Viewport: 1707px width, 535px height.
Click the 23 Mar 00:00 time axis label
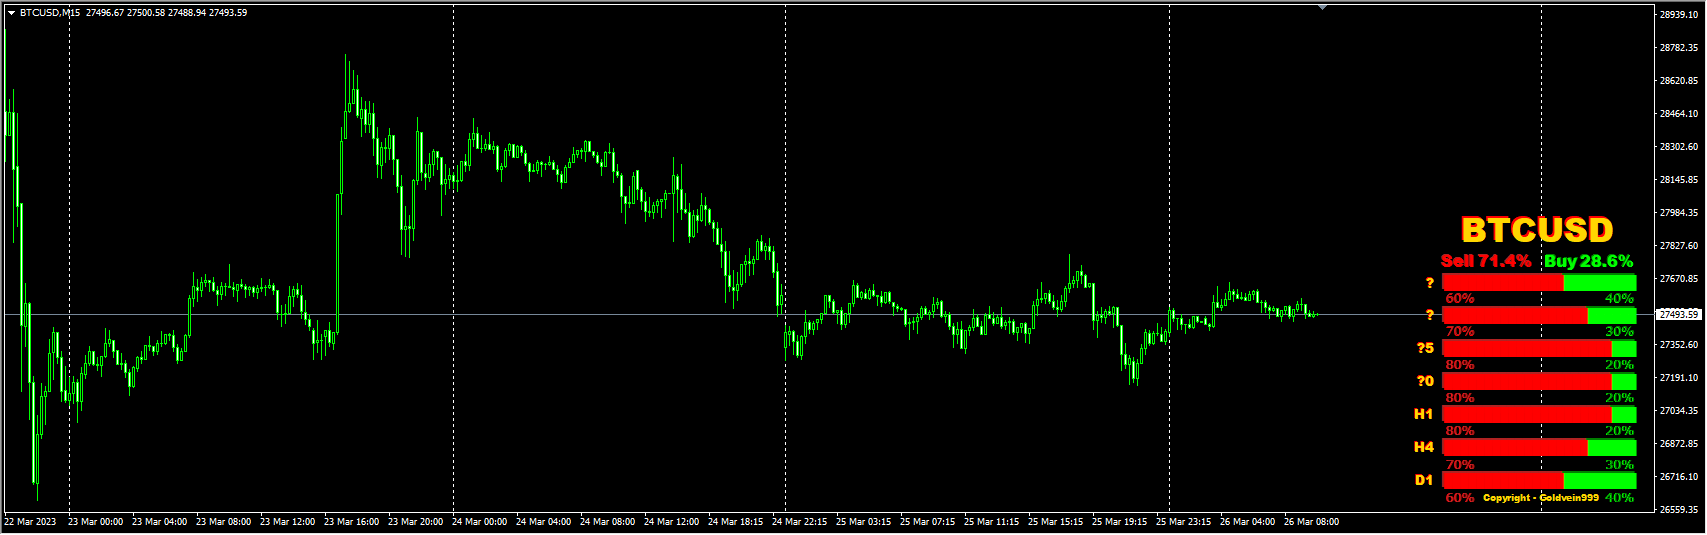tap(95, 522)
